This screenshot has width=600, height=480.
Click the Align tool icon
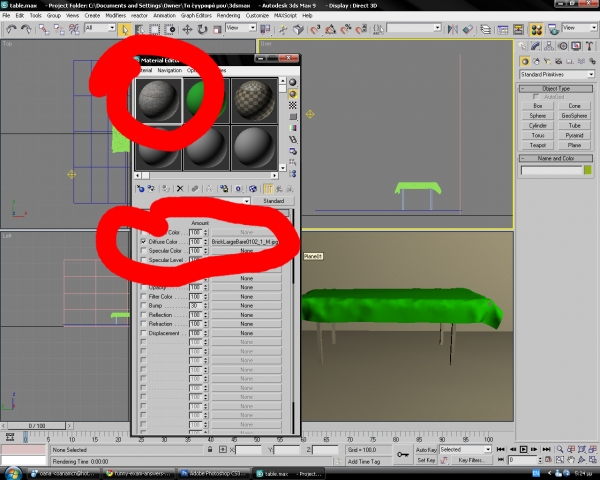coord(468,29)
